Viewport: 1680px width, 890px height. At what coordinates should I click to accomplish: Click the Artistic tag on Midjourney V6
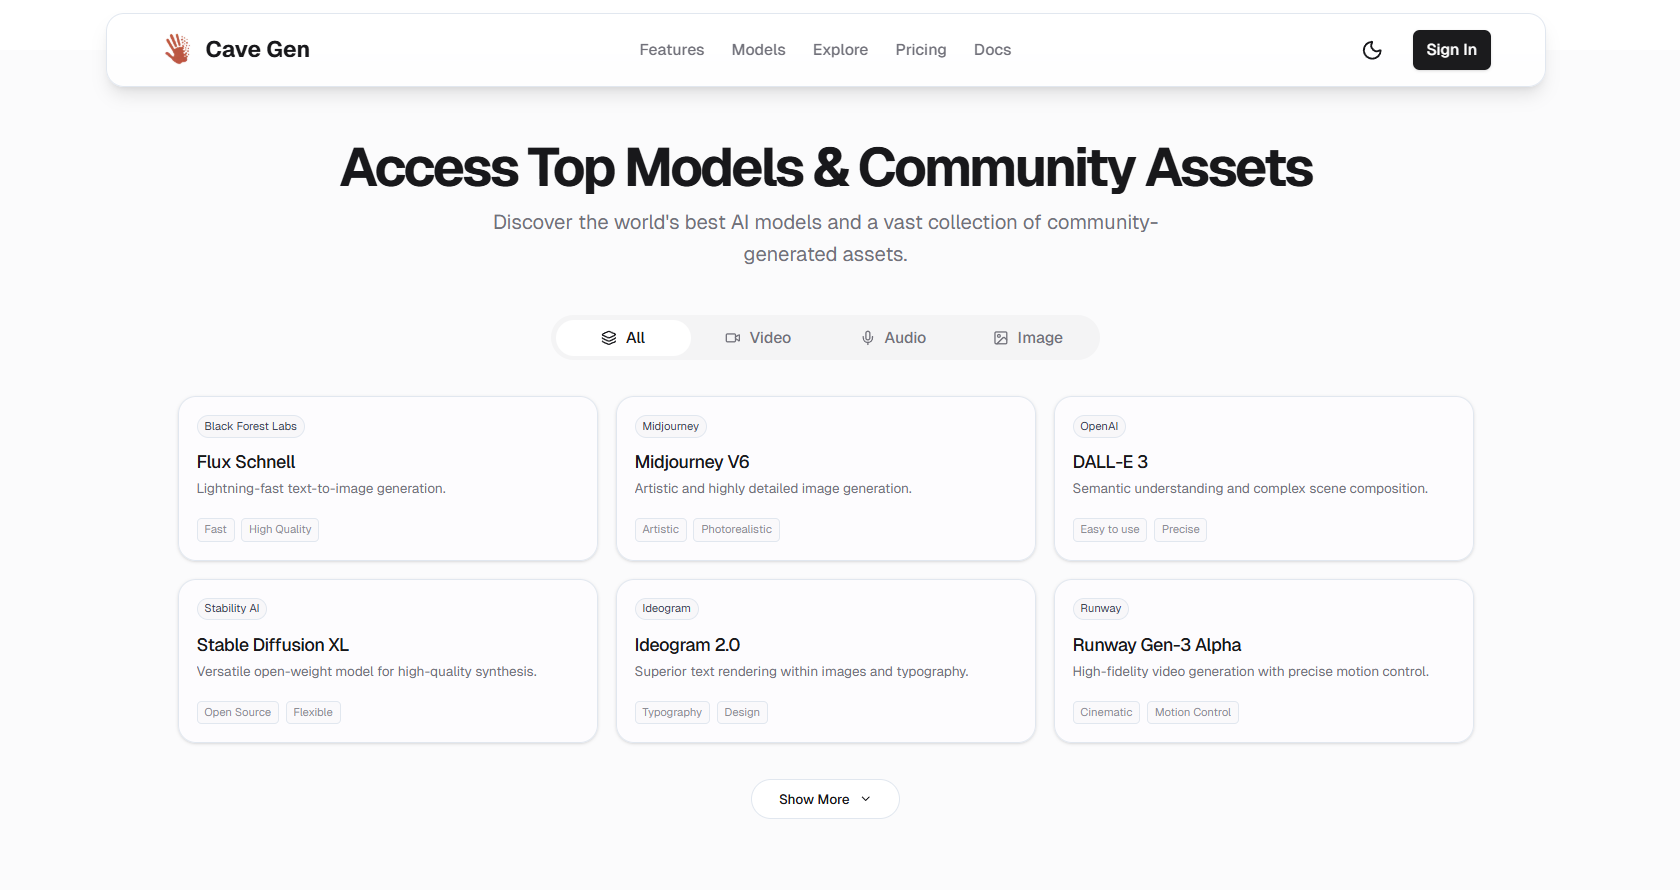click(x=661, y=529)
